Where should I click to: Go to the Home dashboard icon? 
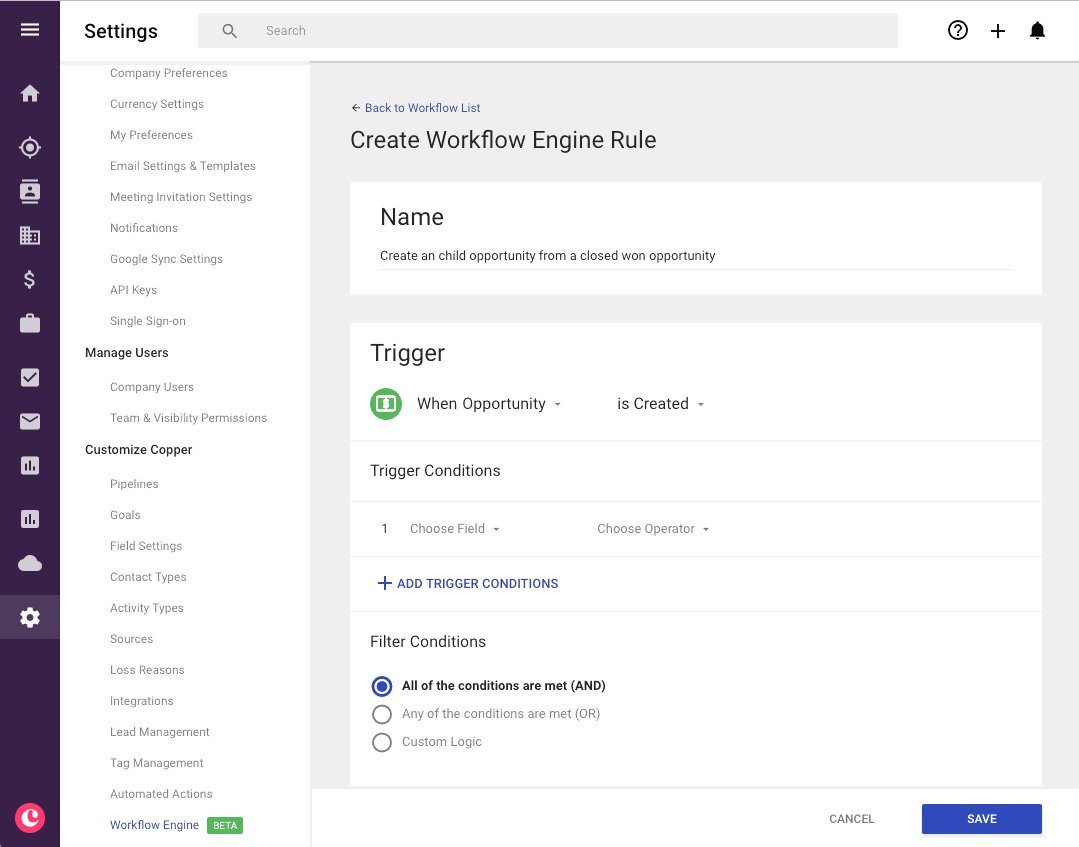tap(30, 93)
